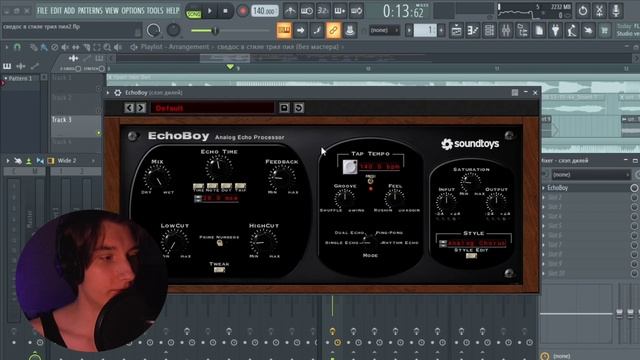The height and width of the screenshot is (360, 640).
Task: Toggle wait for input before recording
Action: [x=307, y=11]
